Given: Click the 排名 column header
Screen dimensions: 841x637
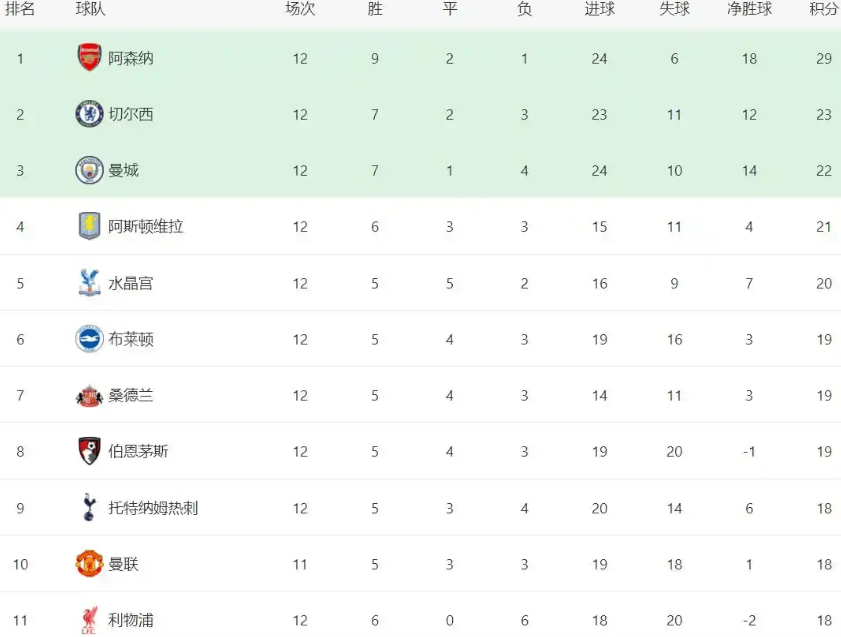Looking at the screenshot, I should [x=20, y=9].
